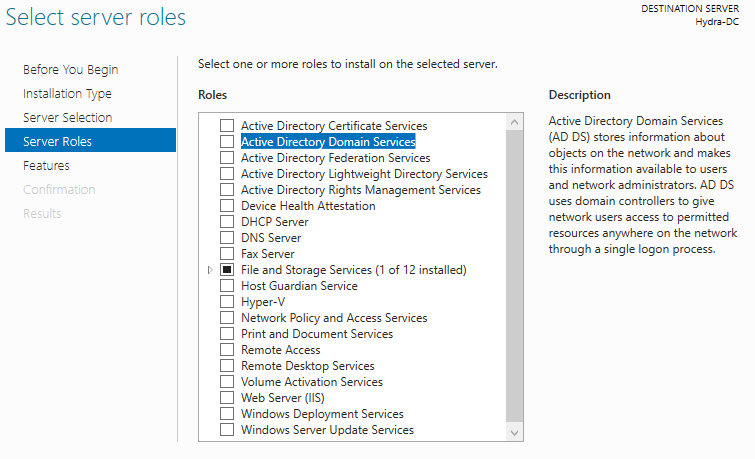Check Active Directory Certificate Services box
This screenshot has height=459, width=755.
tap(227, 126)
